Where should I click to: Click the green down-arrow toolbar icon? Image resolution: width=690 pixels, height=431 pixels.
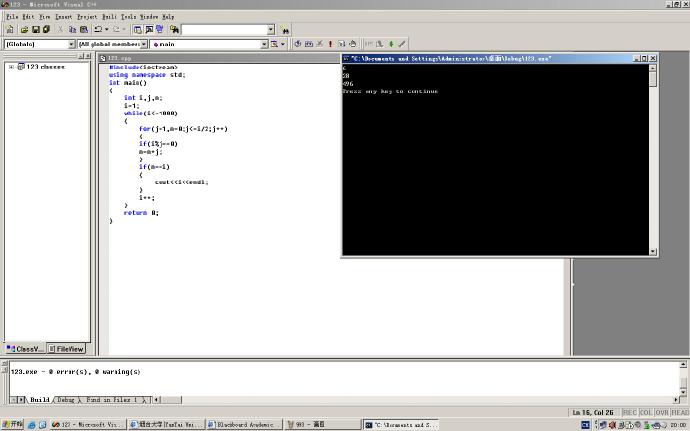pos(391,44)
